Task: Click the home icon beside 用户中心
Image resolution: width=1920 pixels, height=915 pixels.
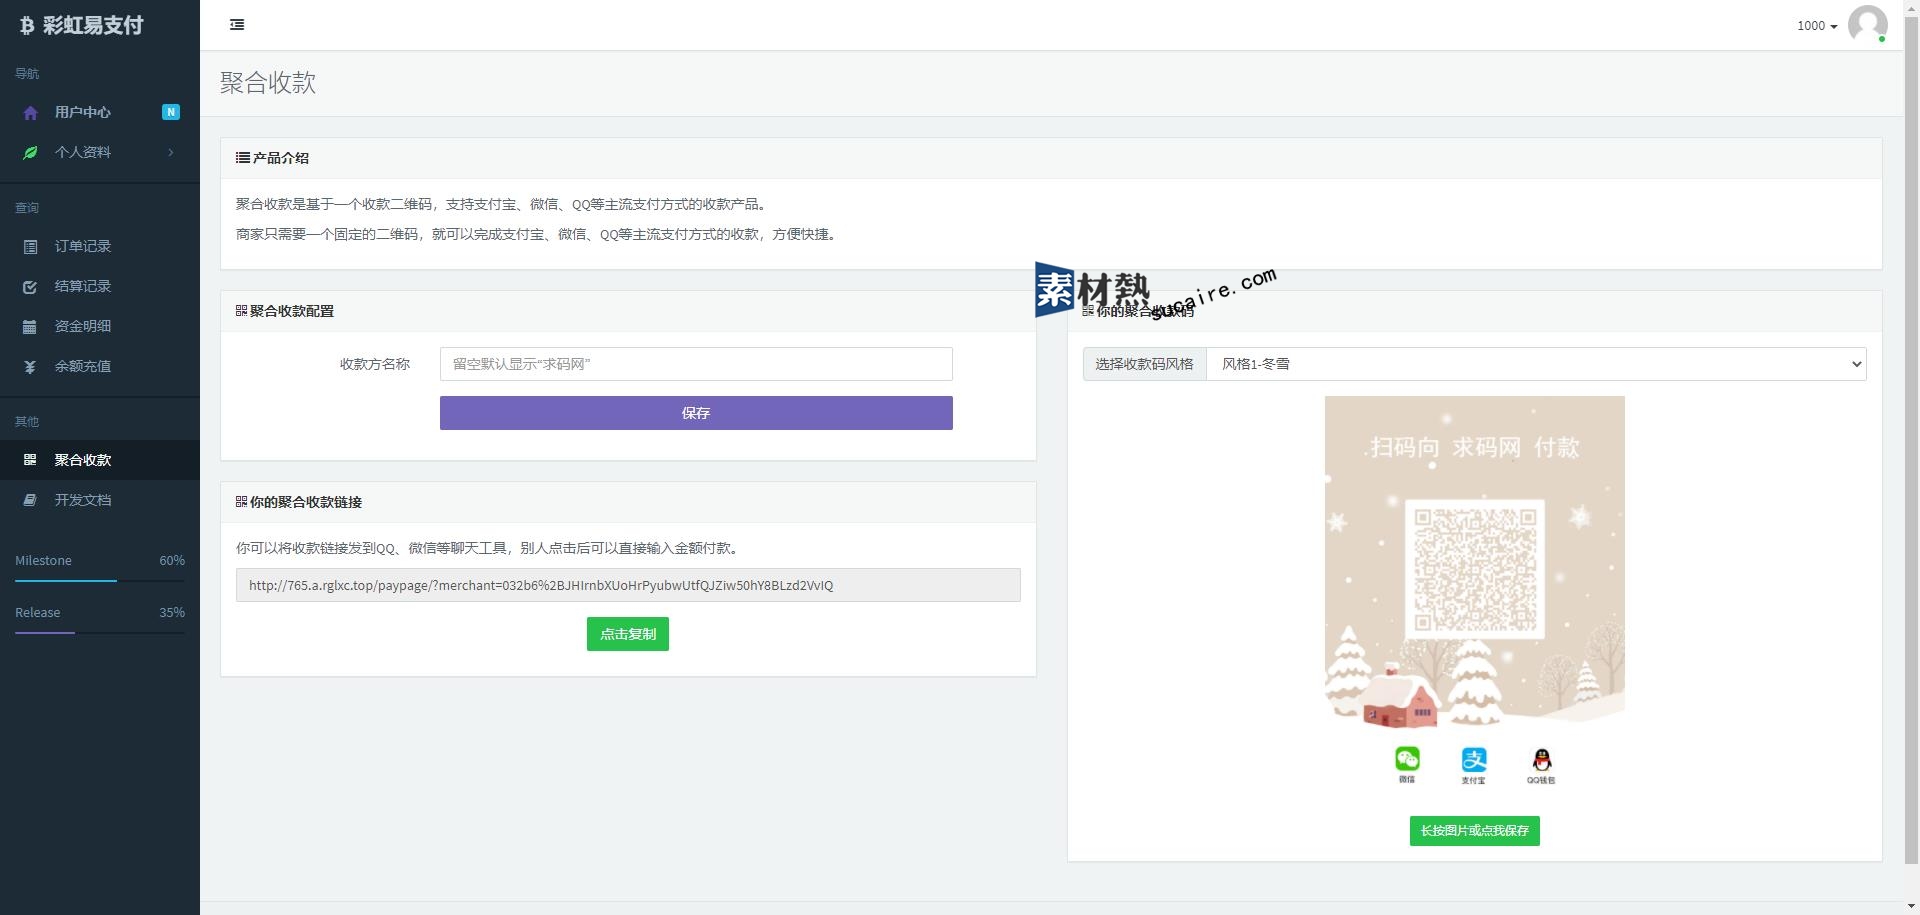Action: 30,113
